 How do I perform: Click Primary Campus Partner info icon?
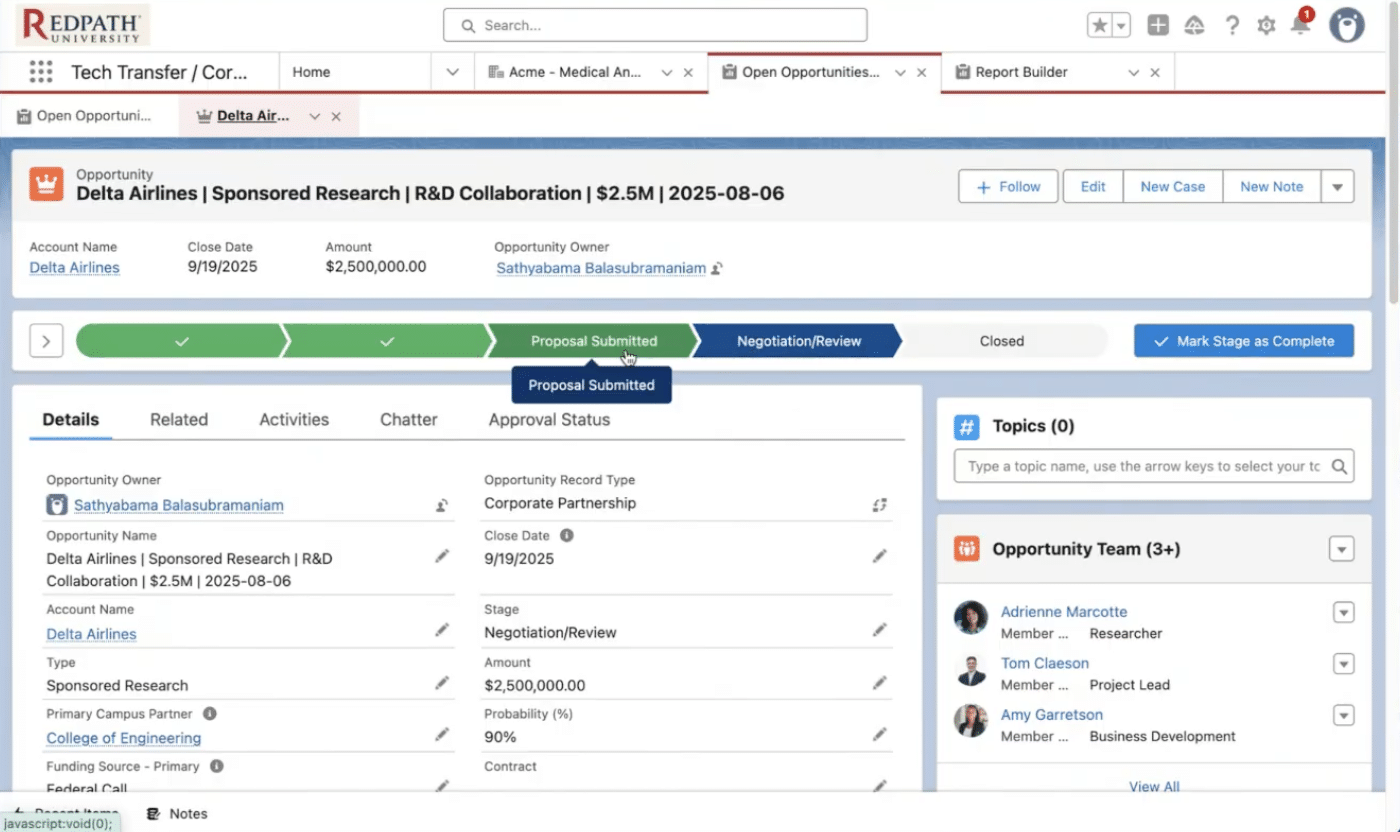210,714
